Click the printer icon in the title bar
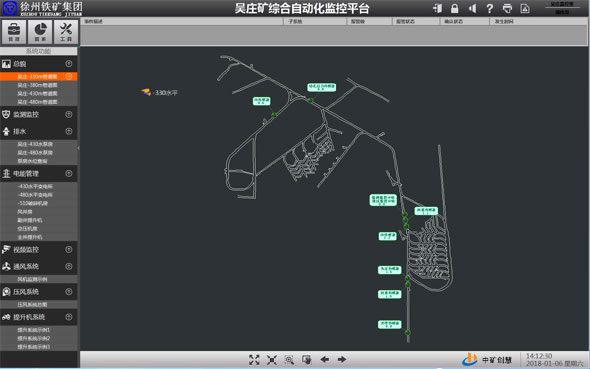The width and height of the screenshot is (590, 369). tap(507, 8)
